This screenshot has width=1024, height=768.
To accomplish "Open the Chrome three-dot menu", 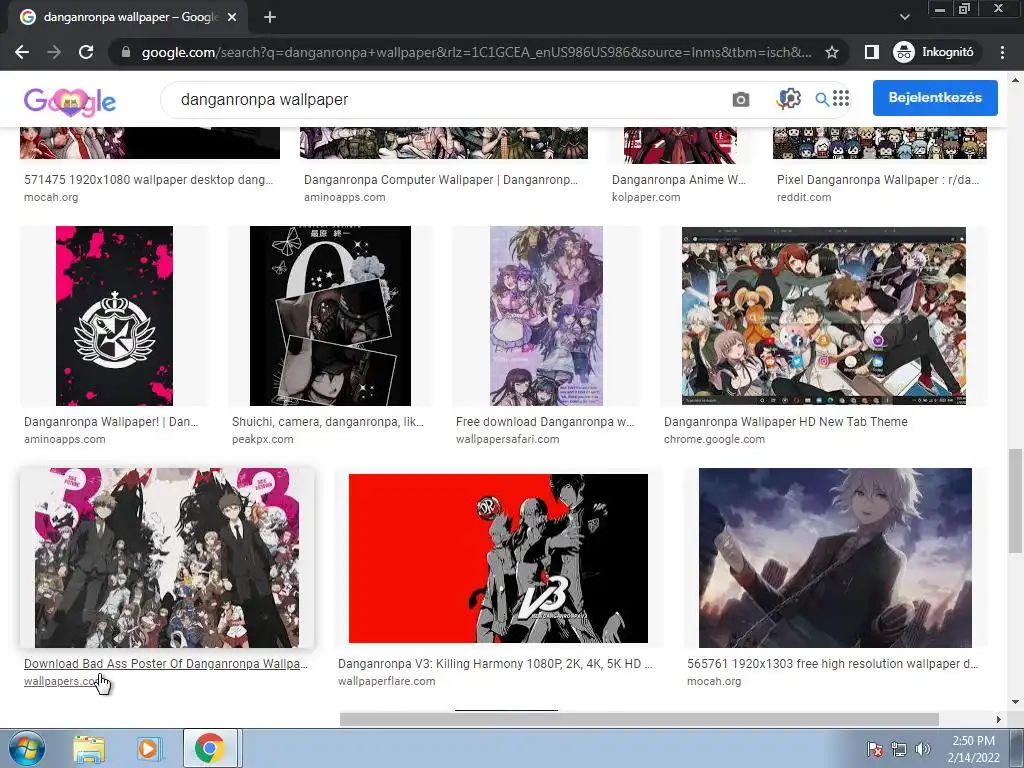I will (x=1002, y=52).
